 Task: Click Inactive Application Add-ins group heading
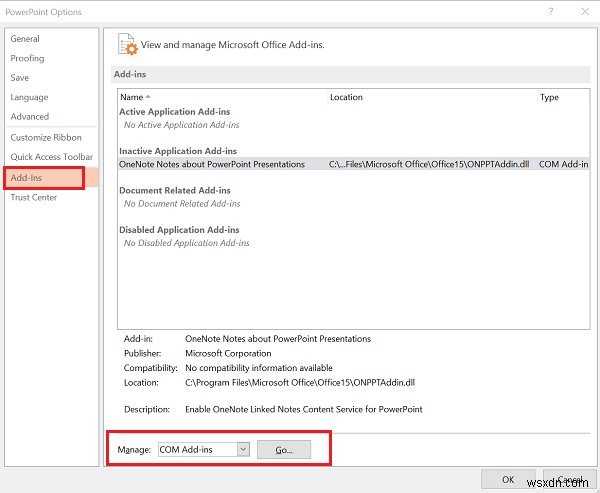coord(178,151)
